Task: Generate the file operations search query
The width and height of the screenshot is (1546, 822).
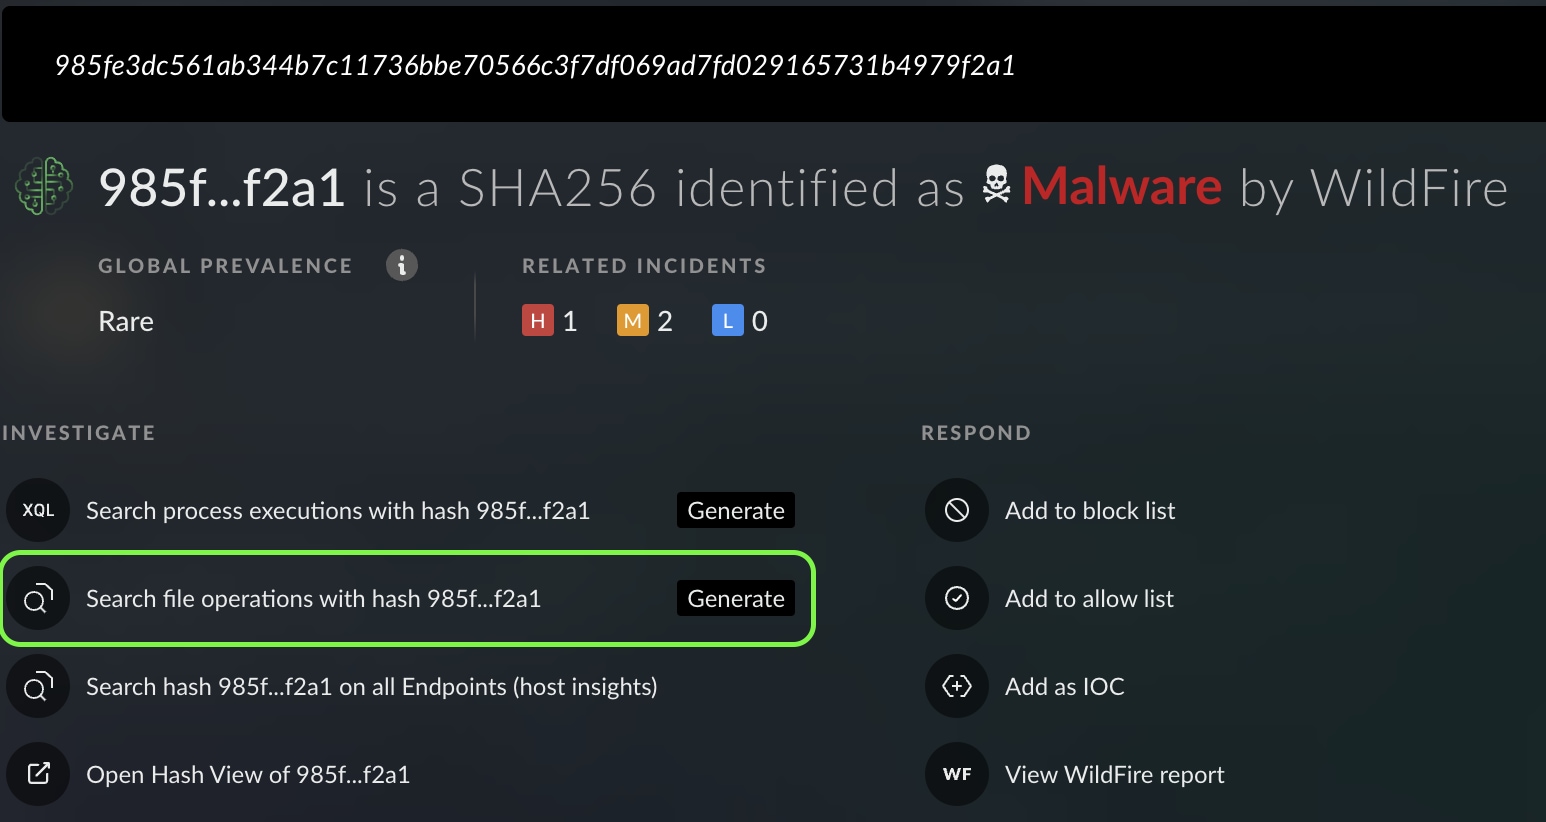Action: tap(736, 598)
